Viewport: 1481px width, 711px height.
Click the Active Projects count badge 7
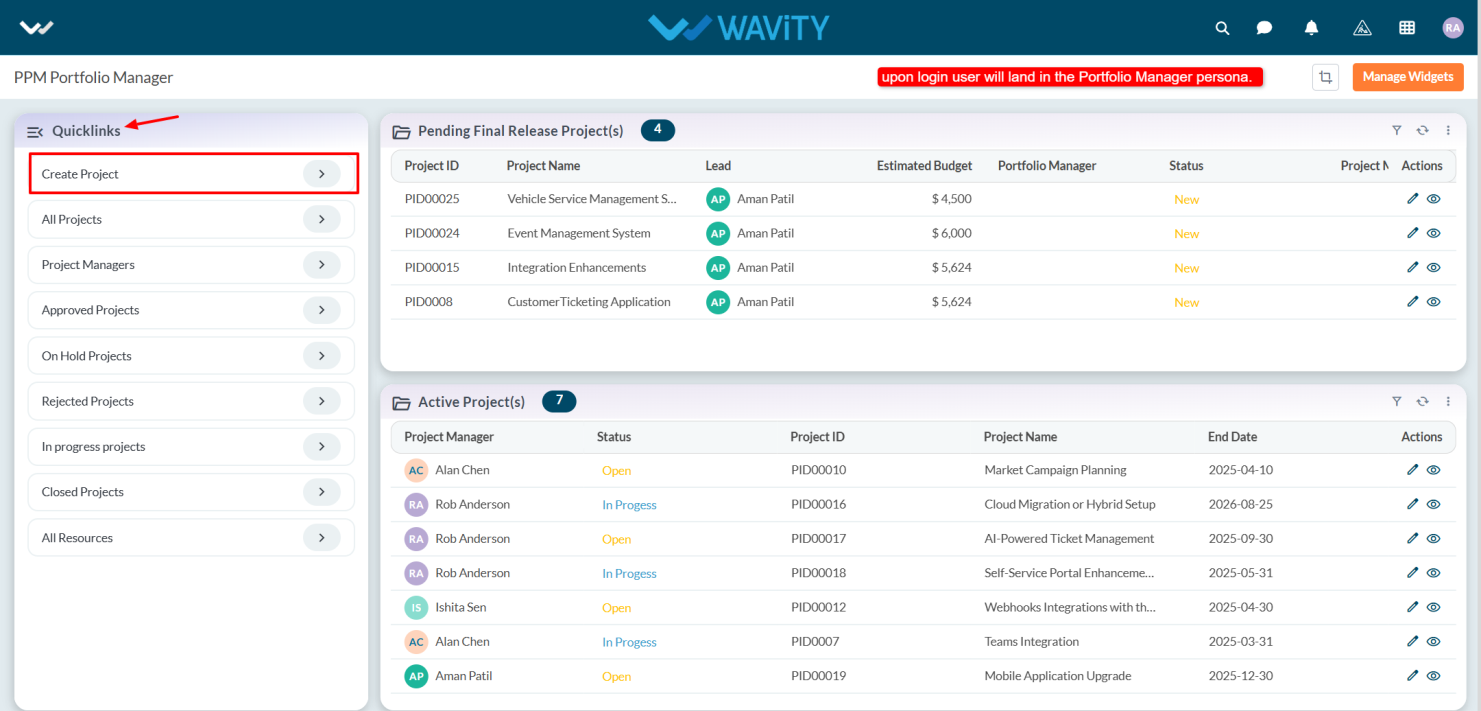pos(559,401)
